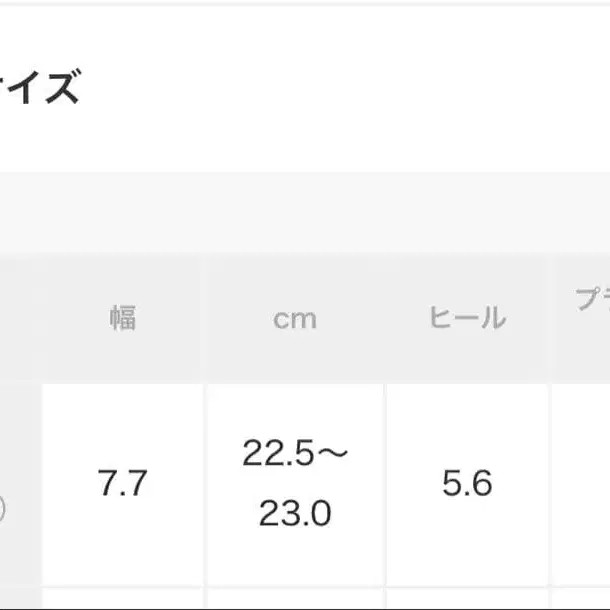Click the next-row cell in the プラ column

tap(582, 600)
